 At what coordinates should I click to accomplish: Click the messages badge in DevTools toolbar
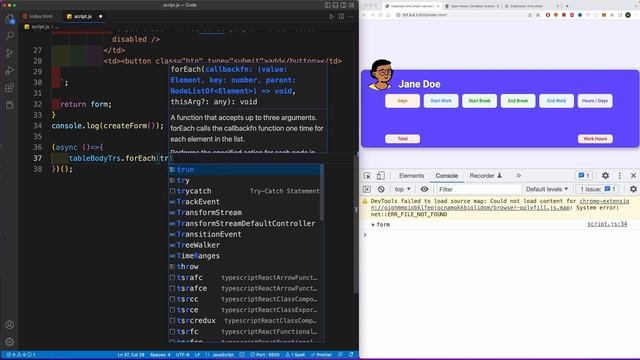584,176
